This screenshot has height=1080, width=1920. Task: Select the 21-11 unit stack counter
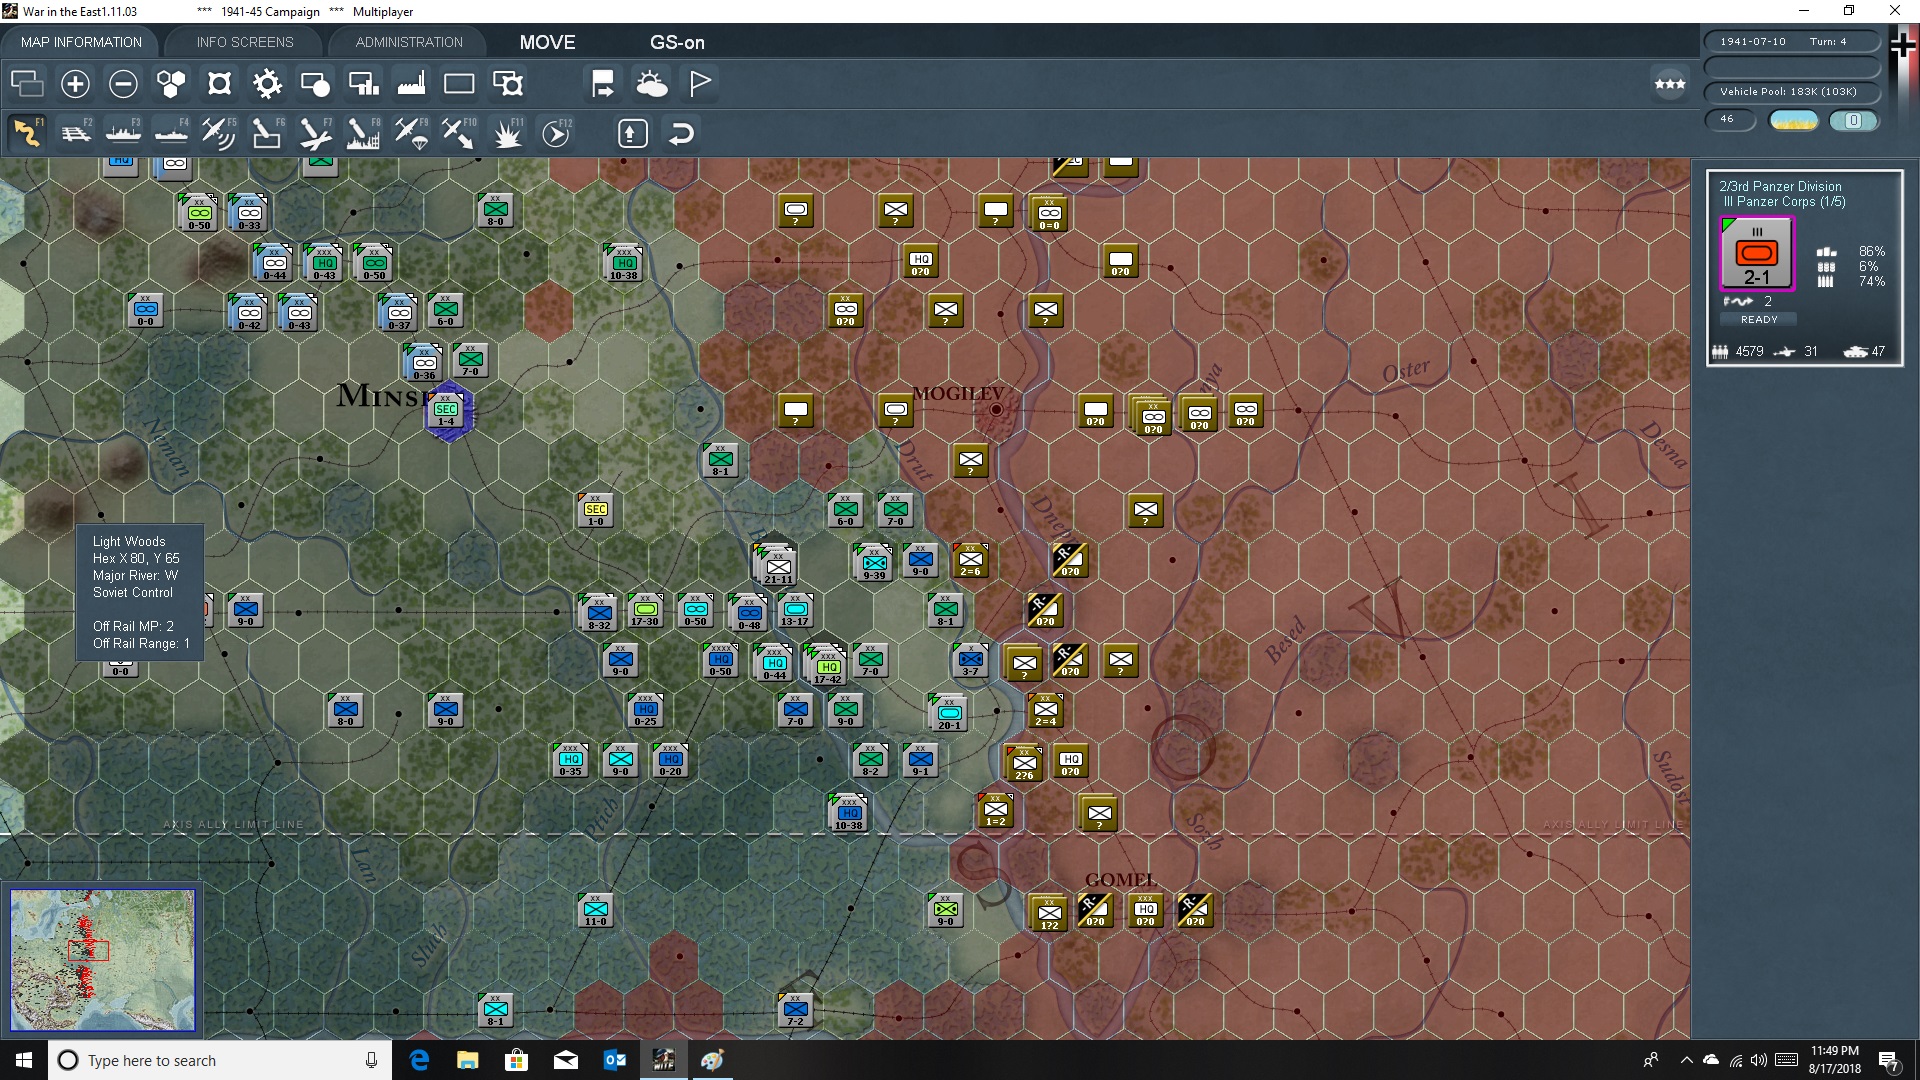coord(777,565)
